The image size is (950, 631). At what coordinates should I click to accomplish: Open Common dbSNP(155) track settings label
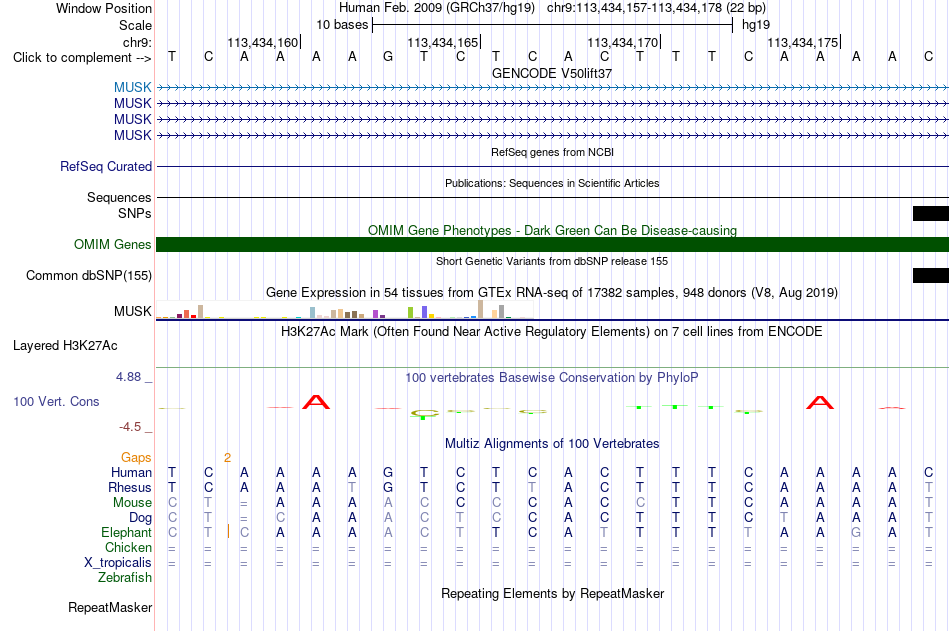click(x=89, y=275)
